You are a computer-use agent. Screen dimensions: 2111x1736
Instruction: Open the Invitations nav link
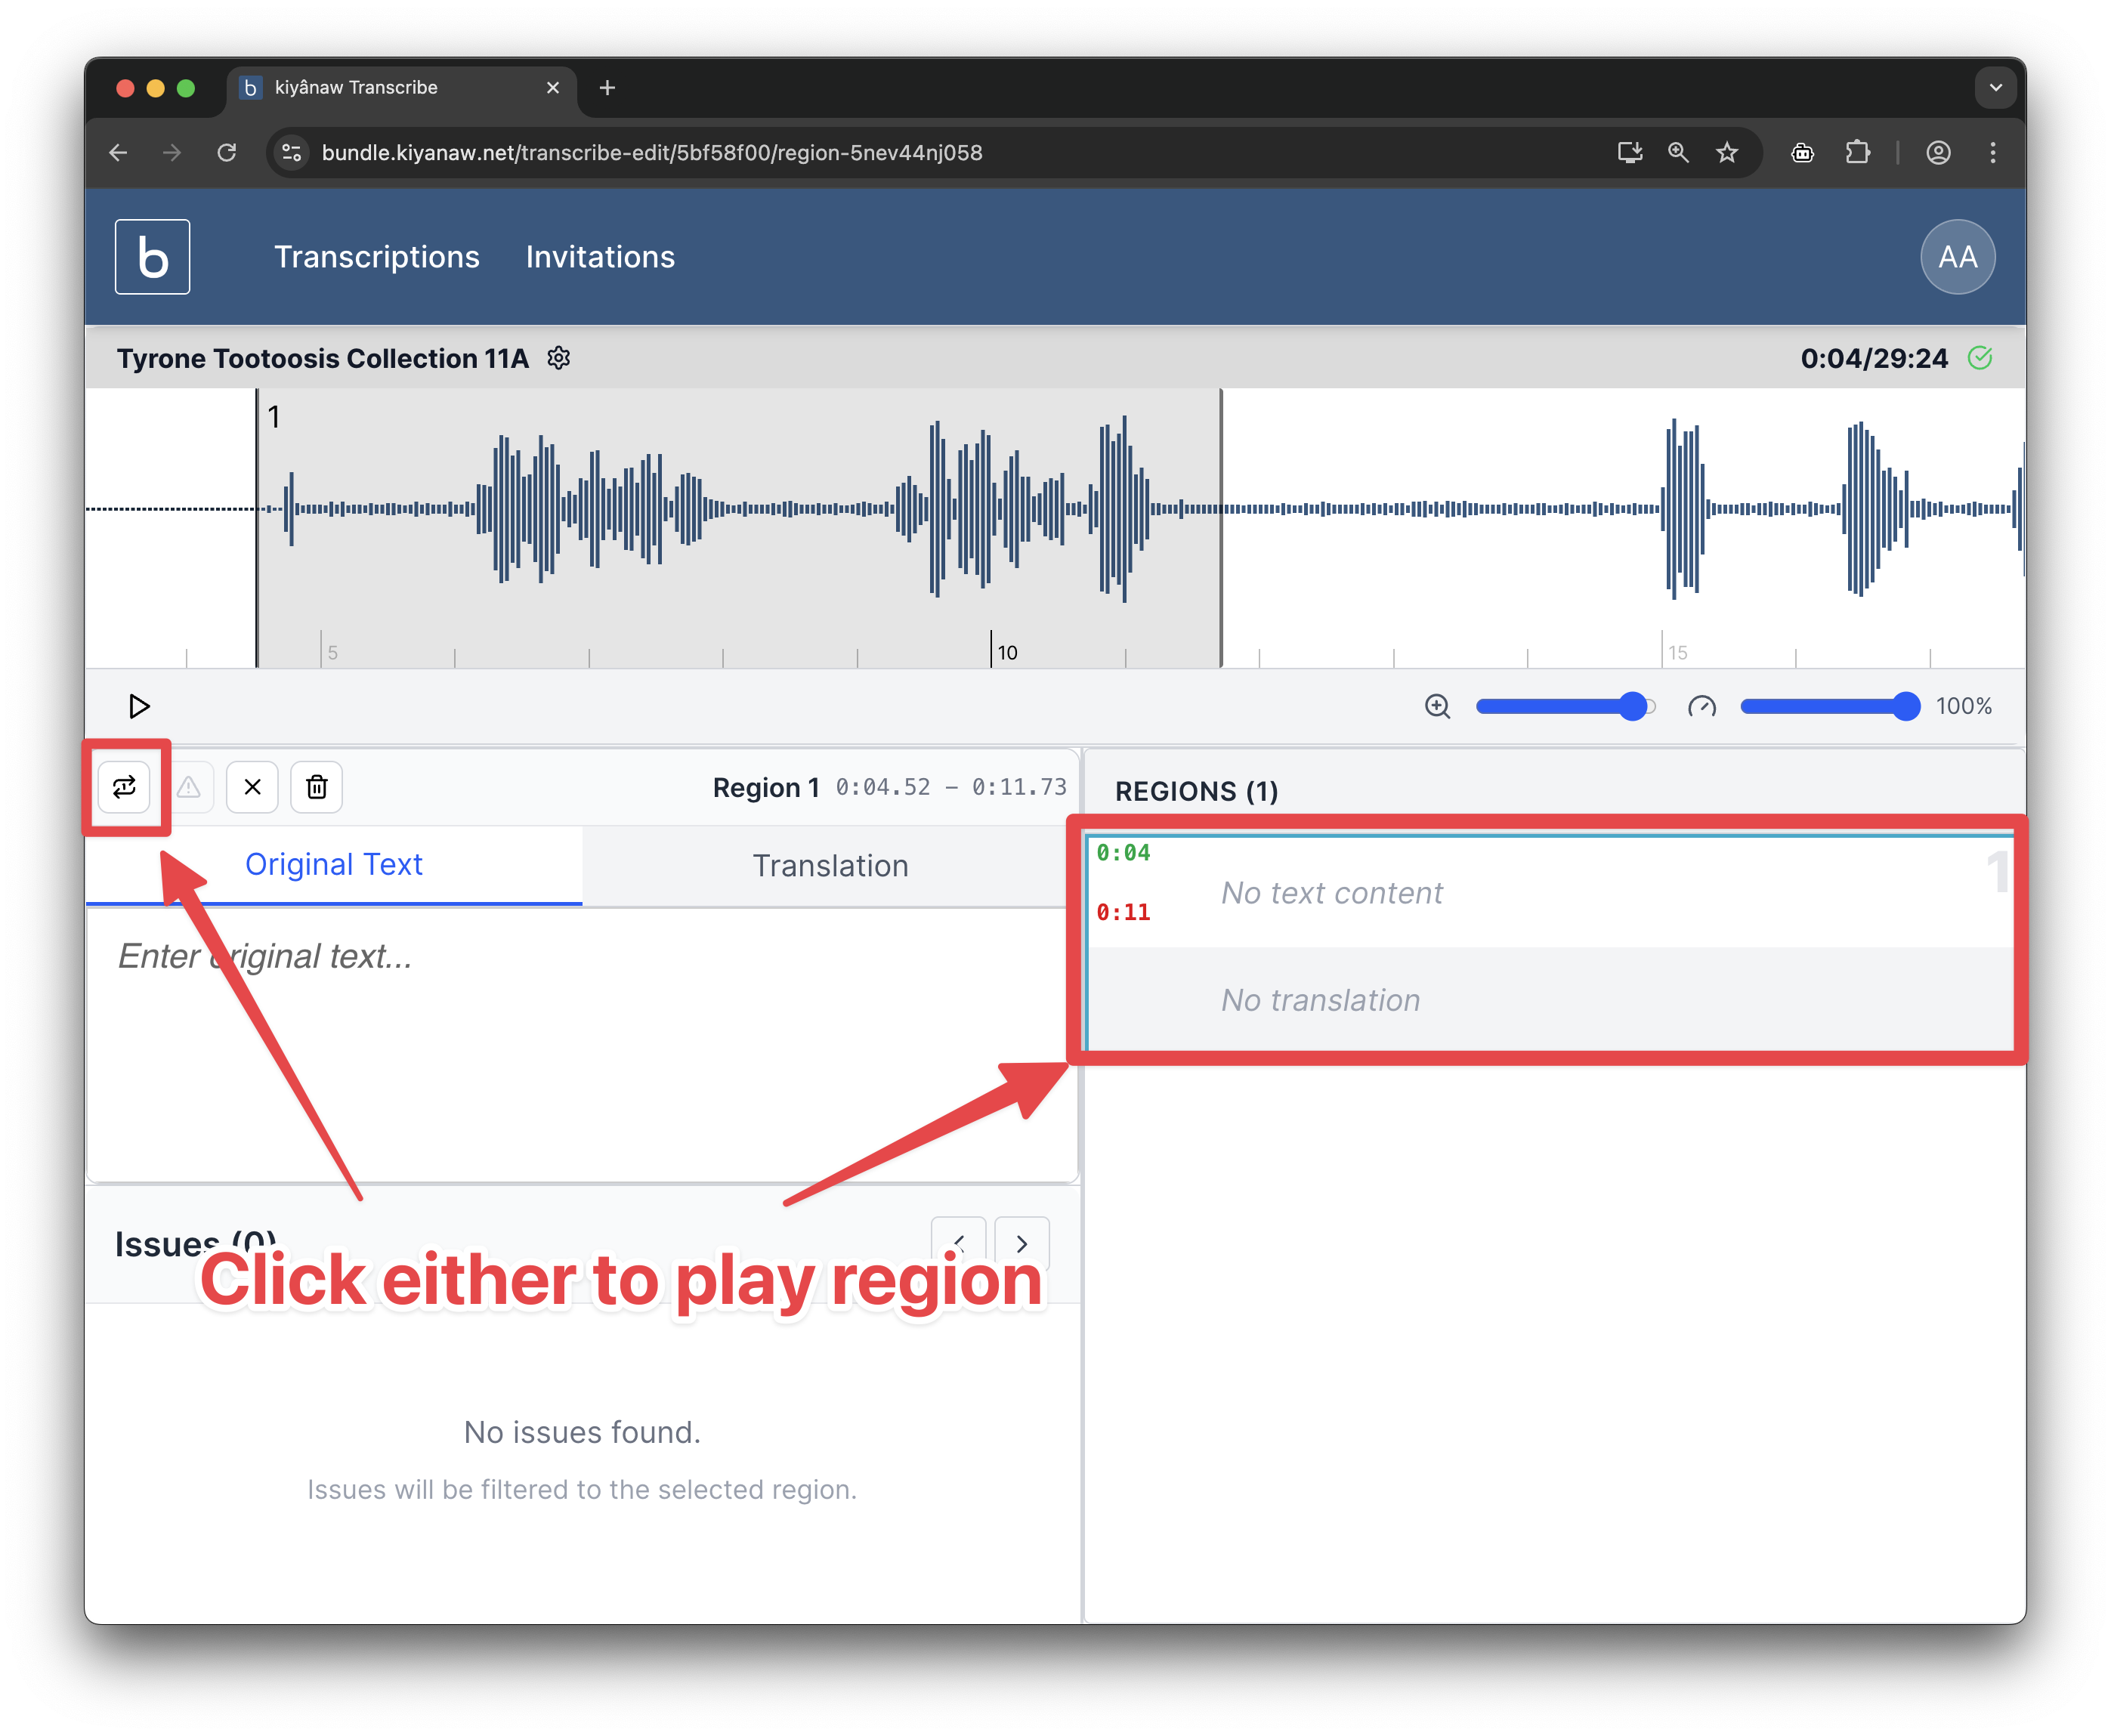click(600, 257)
